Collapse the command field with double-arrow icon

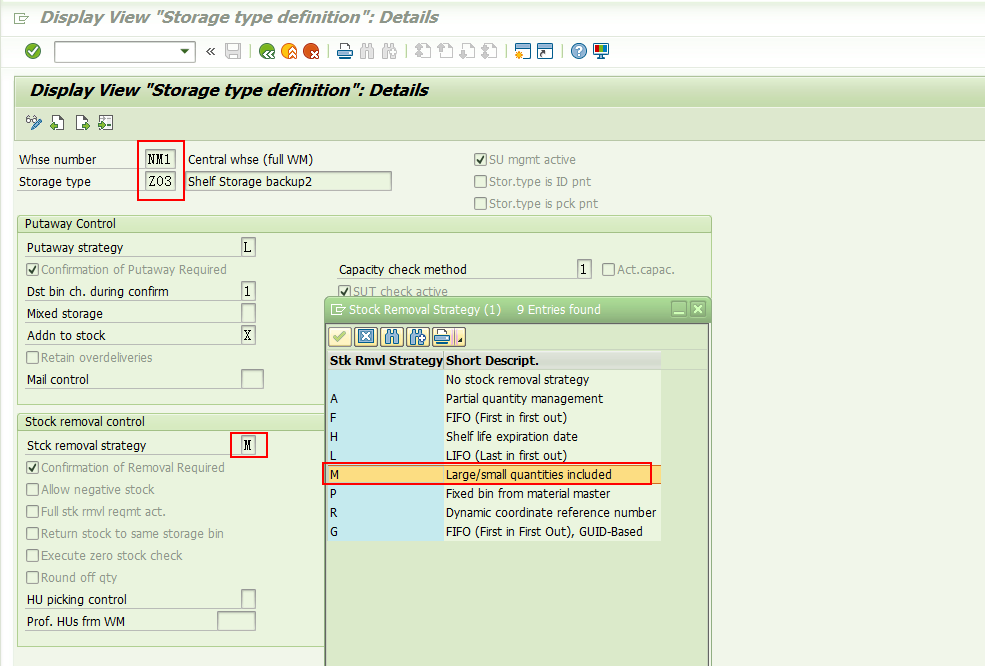(x=210, y=52)
